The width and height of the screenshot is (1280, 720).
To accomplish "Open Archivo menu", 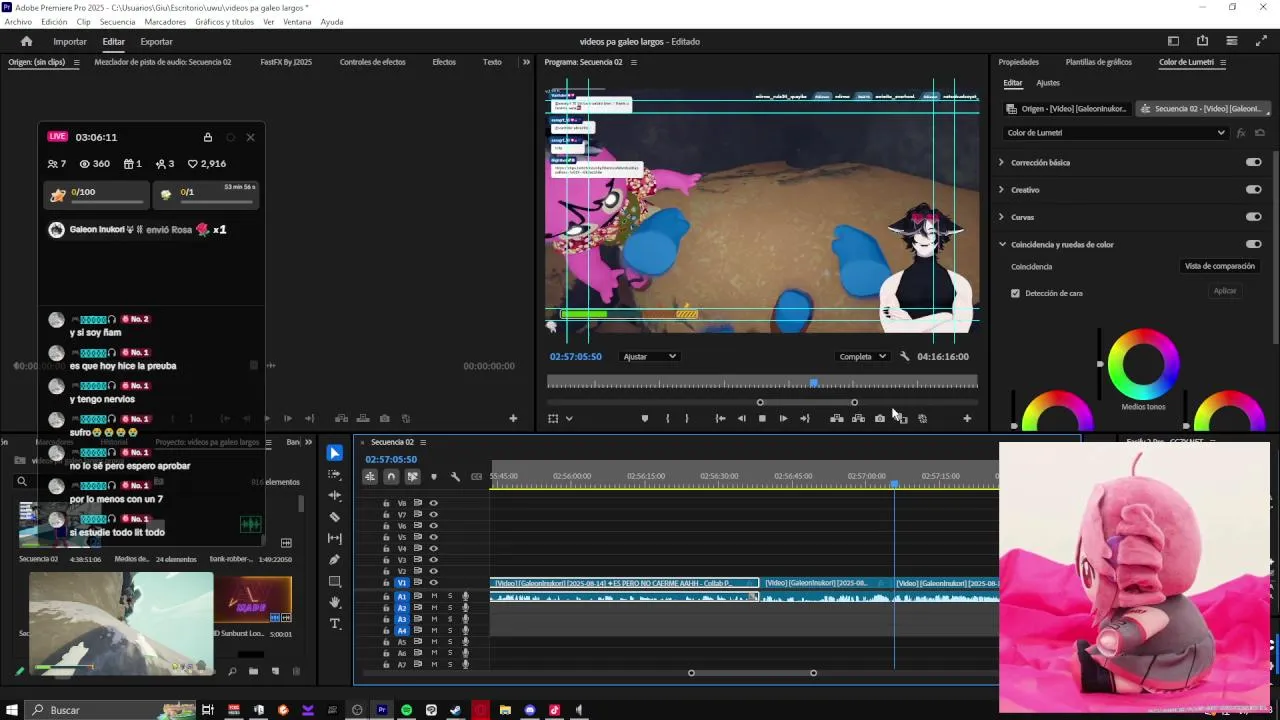I will tap(18, 21).
